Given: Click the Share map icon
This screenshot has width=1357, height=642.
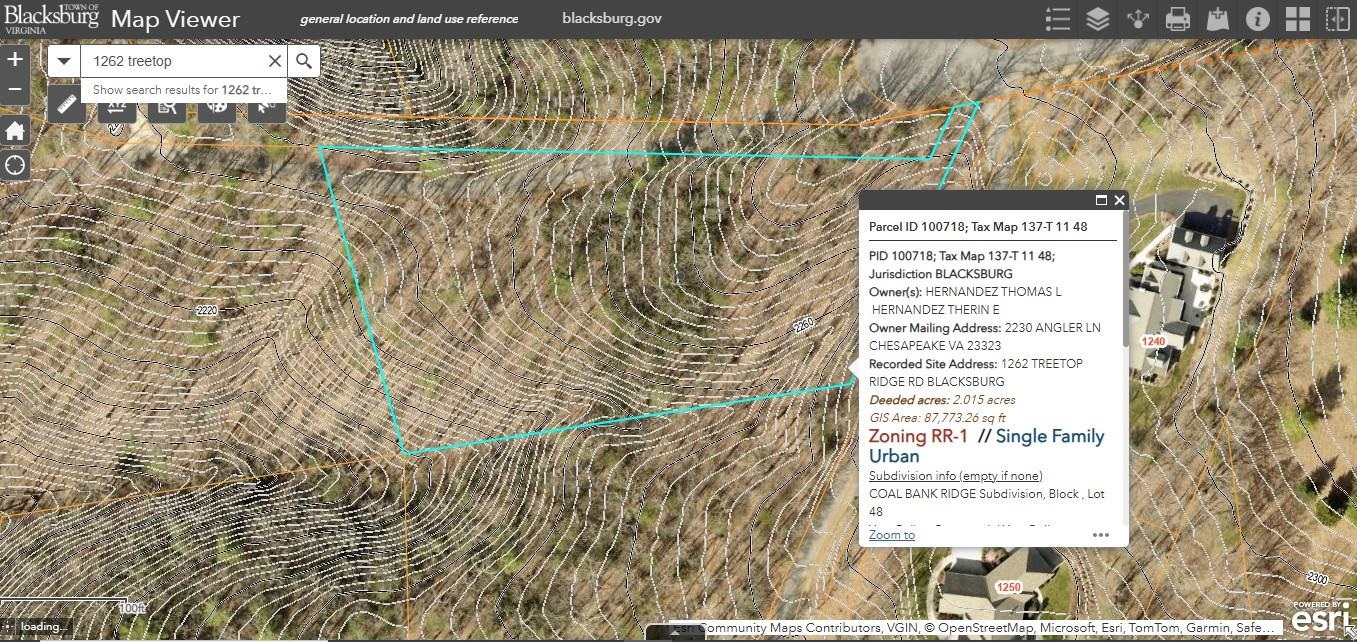Looking at the screenshot, I should [x=1138, y=19].
